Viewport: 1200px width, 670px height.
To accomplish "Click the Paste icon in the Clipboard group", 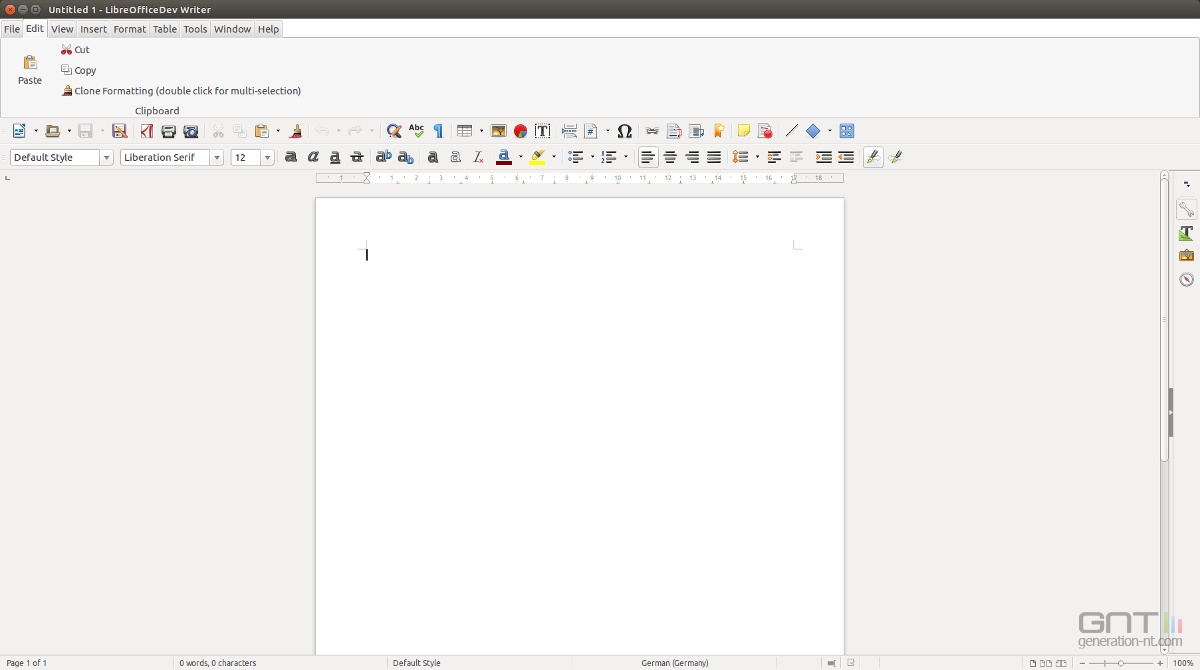I will [30, 62].
